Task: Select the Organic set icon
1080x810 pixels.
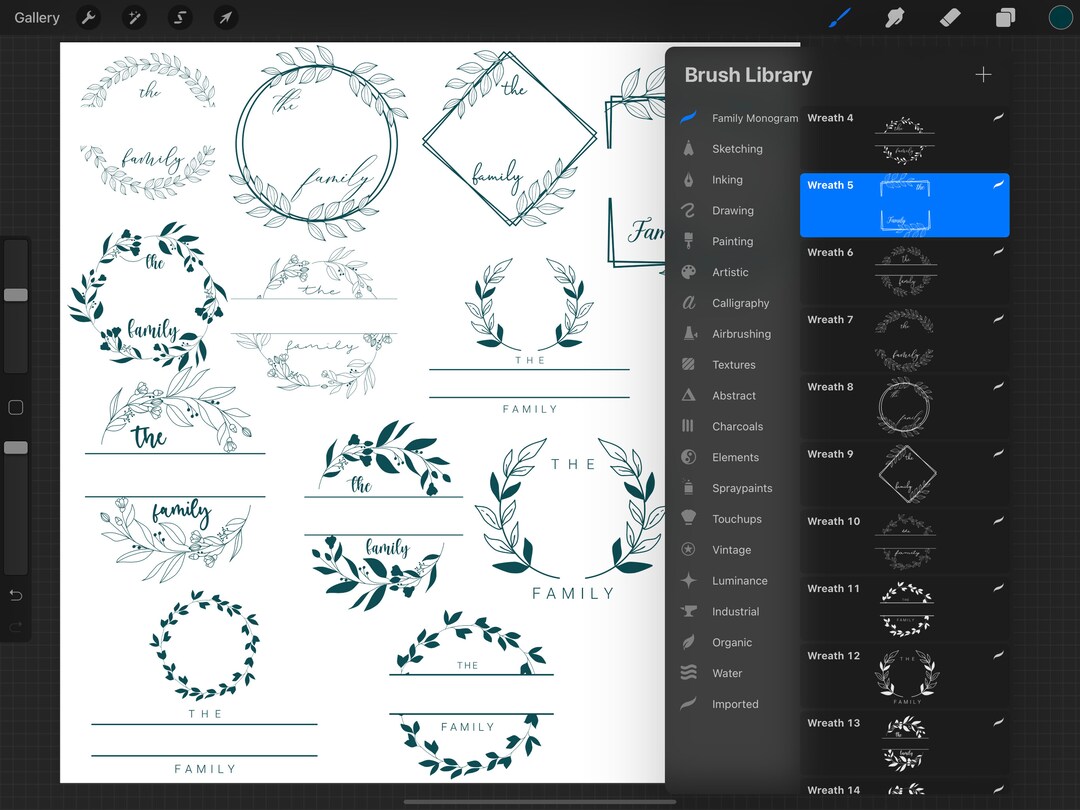Action: (688, 642)
